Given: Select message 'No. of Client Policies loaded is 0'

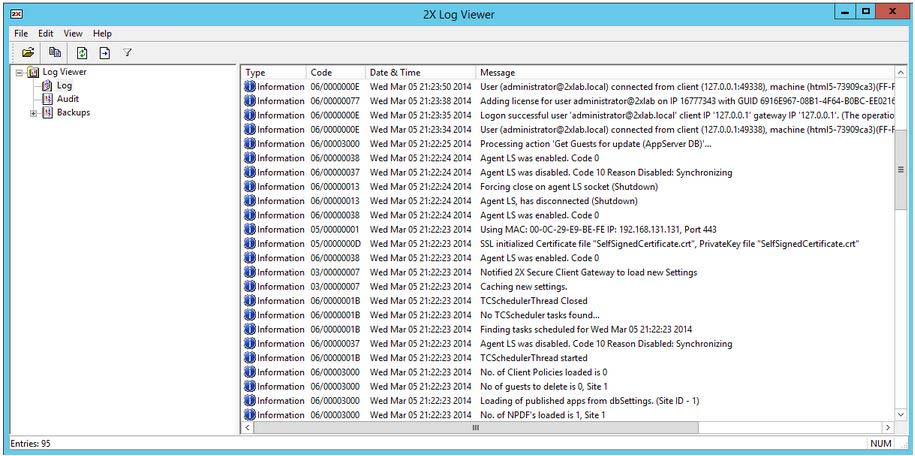Looking at the screenshot, I should [x=543, y=372].
